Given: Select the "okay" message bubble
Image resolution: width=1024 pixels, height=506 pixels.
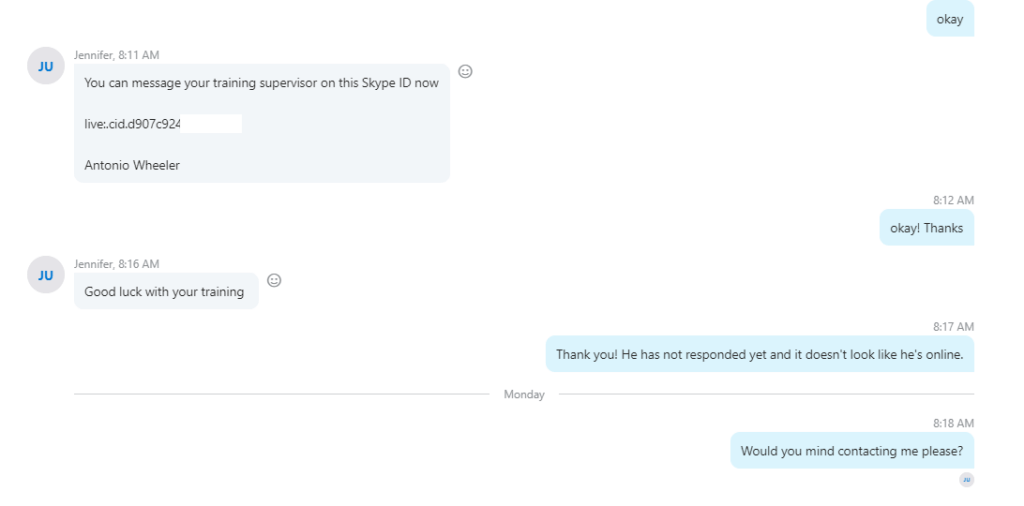Looking at the screenshot, I should coord(949,19).
